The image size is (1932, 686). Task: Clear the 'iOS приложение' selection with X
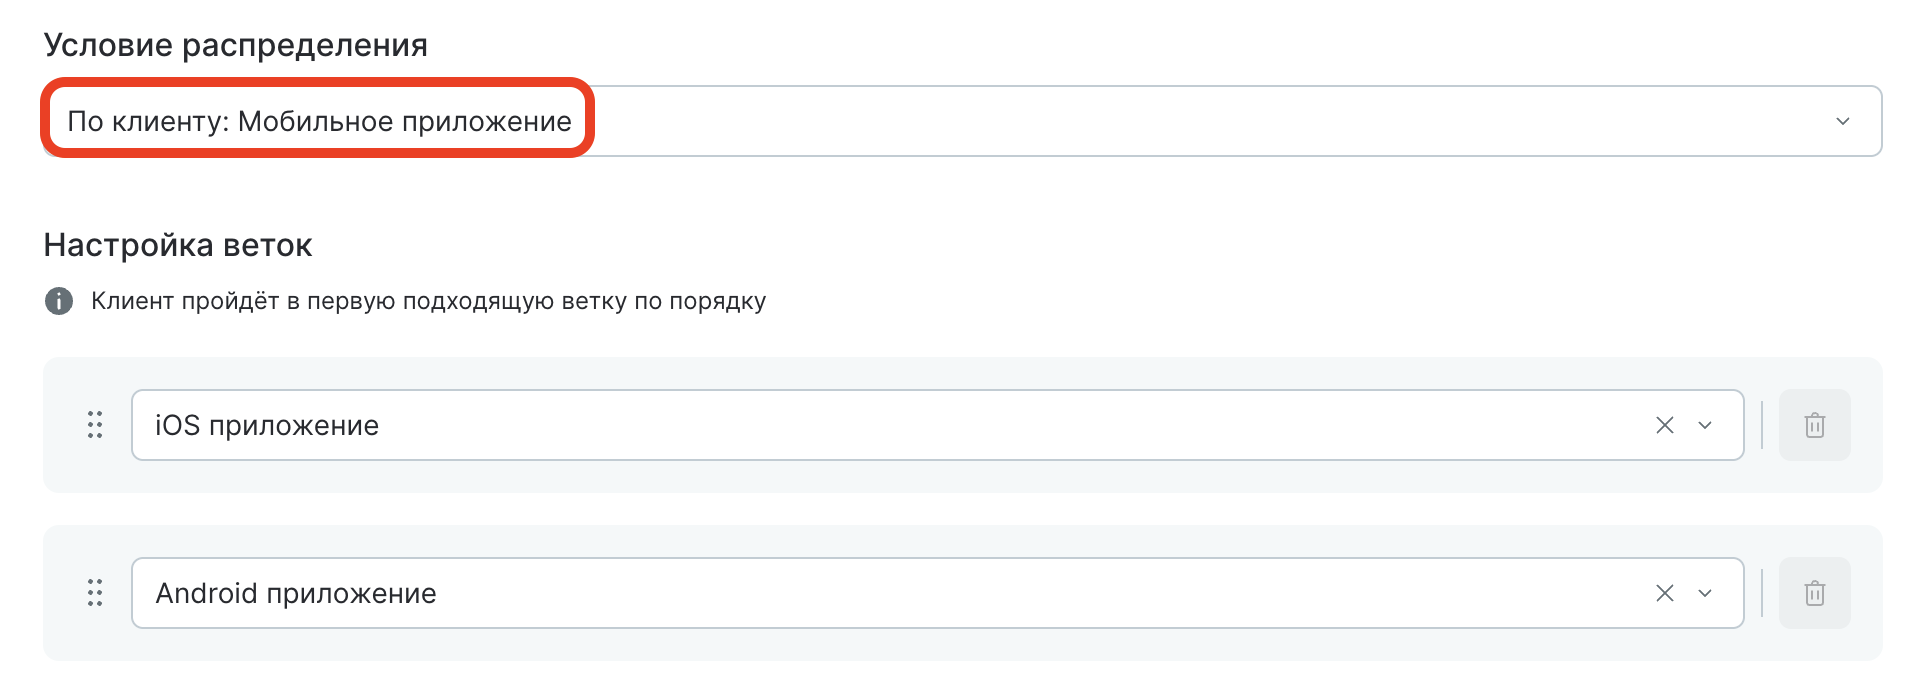tap(1664, 425)
